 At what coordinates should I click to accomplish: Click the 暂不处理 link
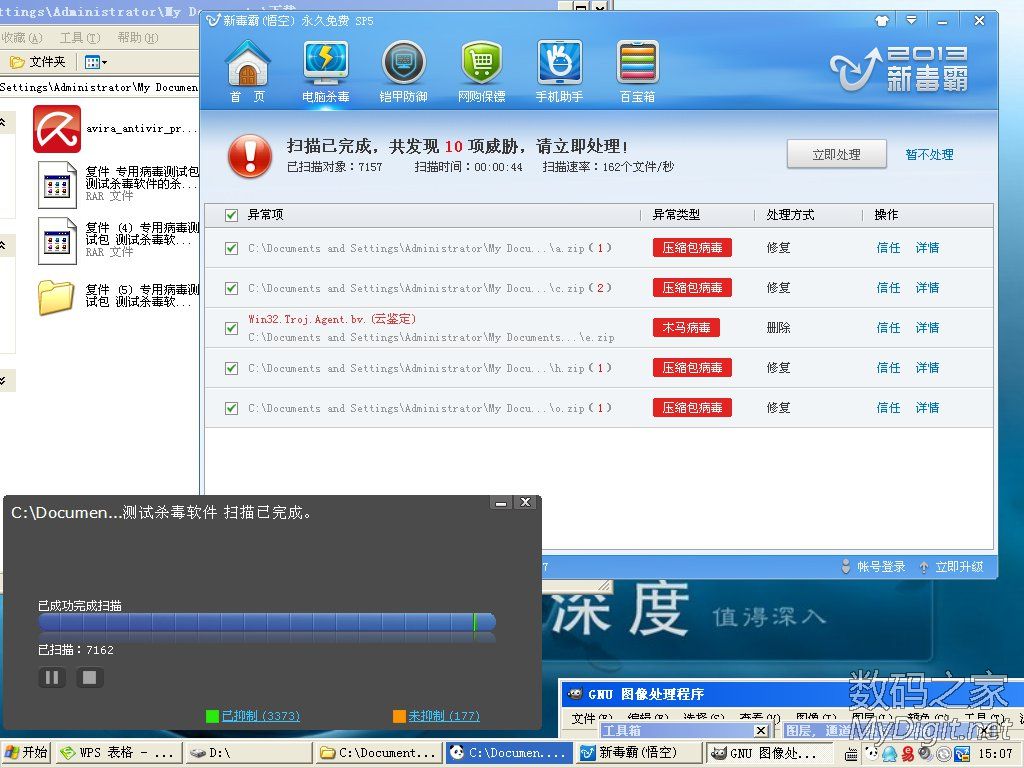(929, 155)
